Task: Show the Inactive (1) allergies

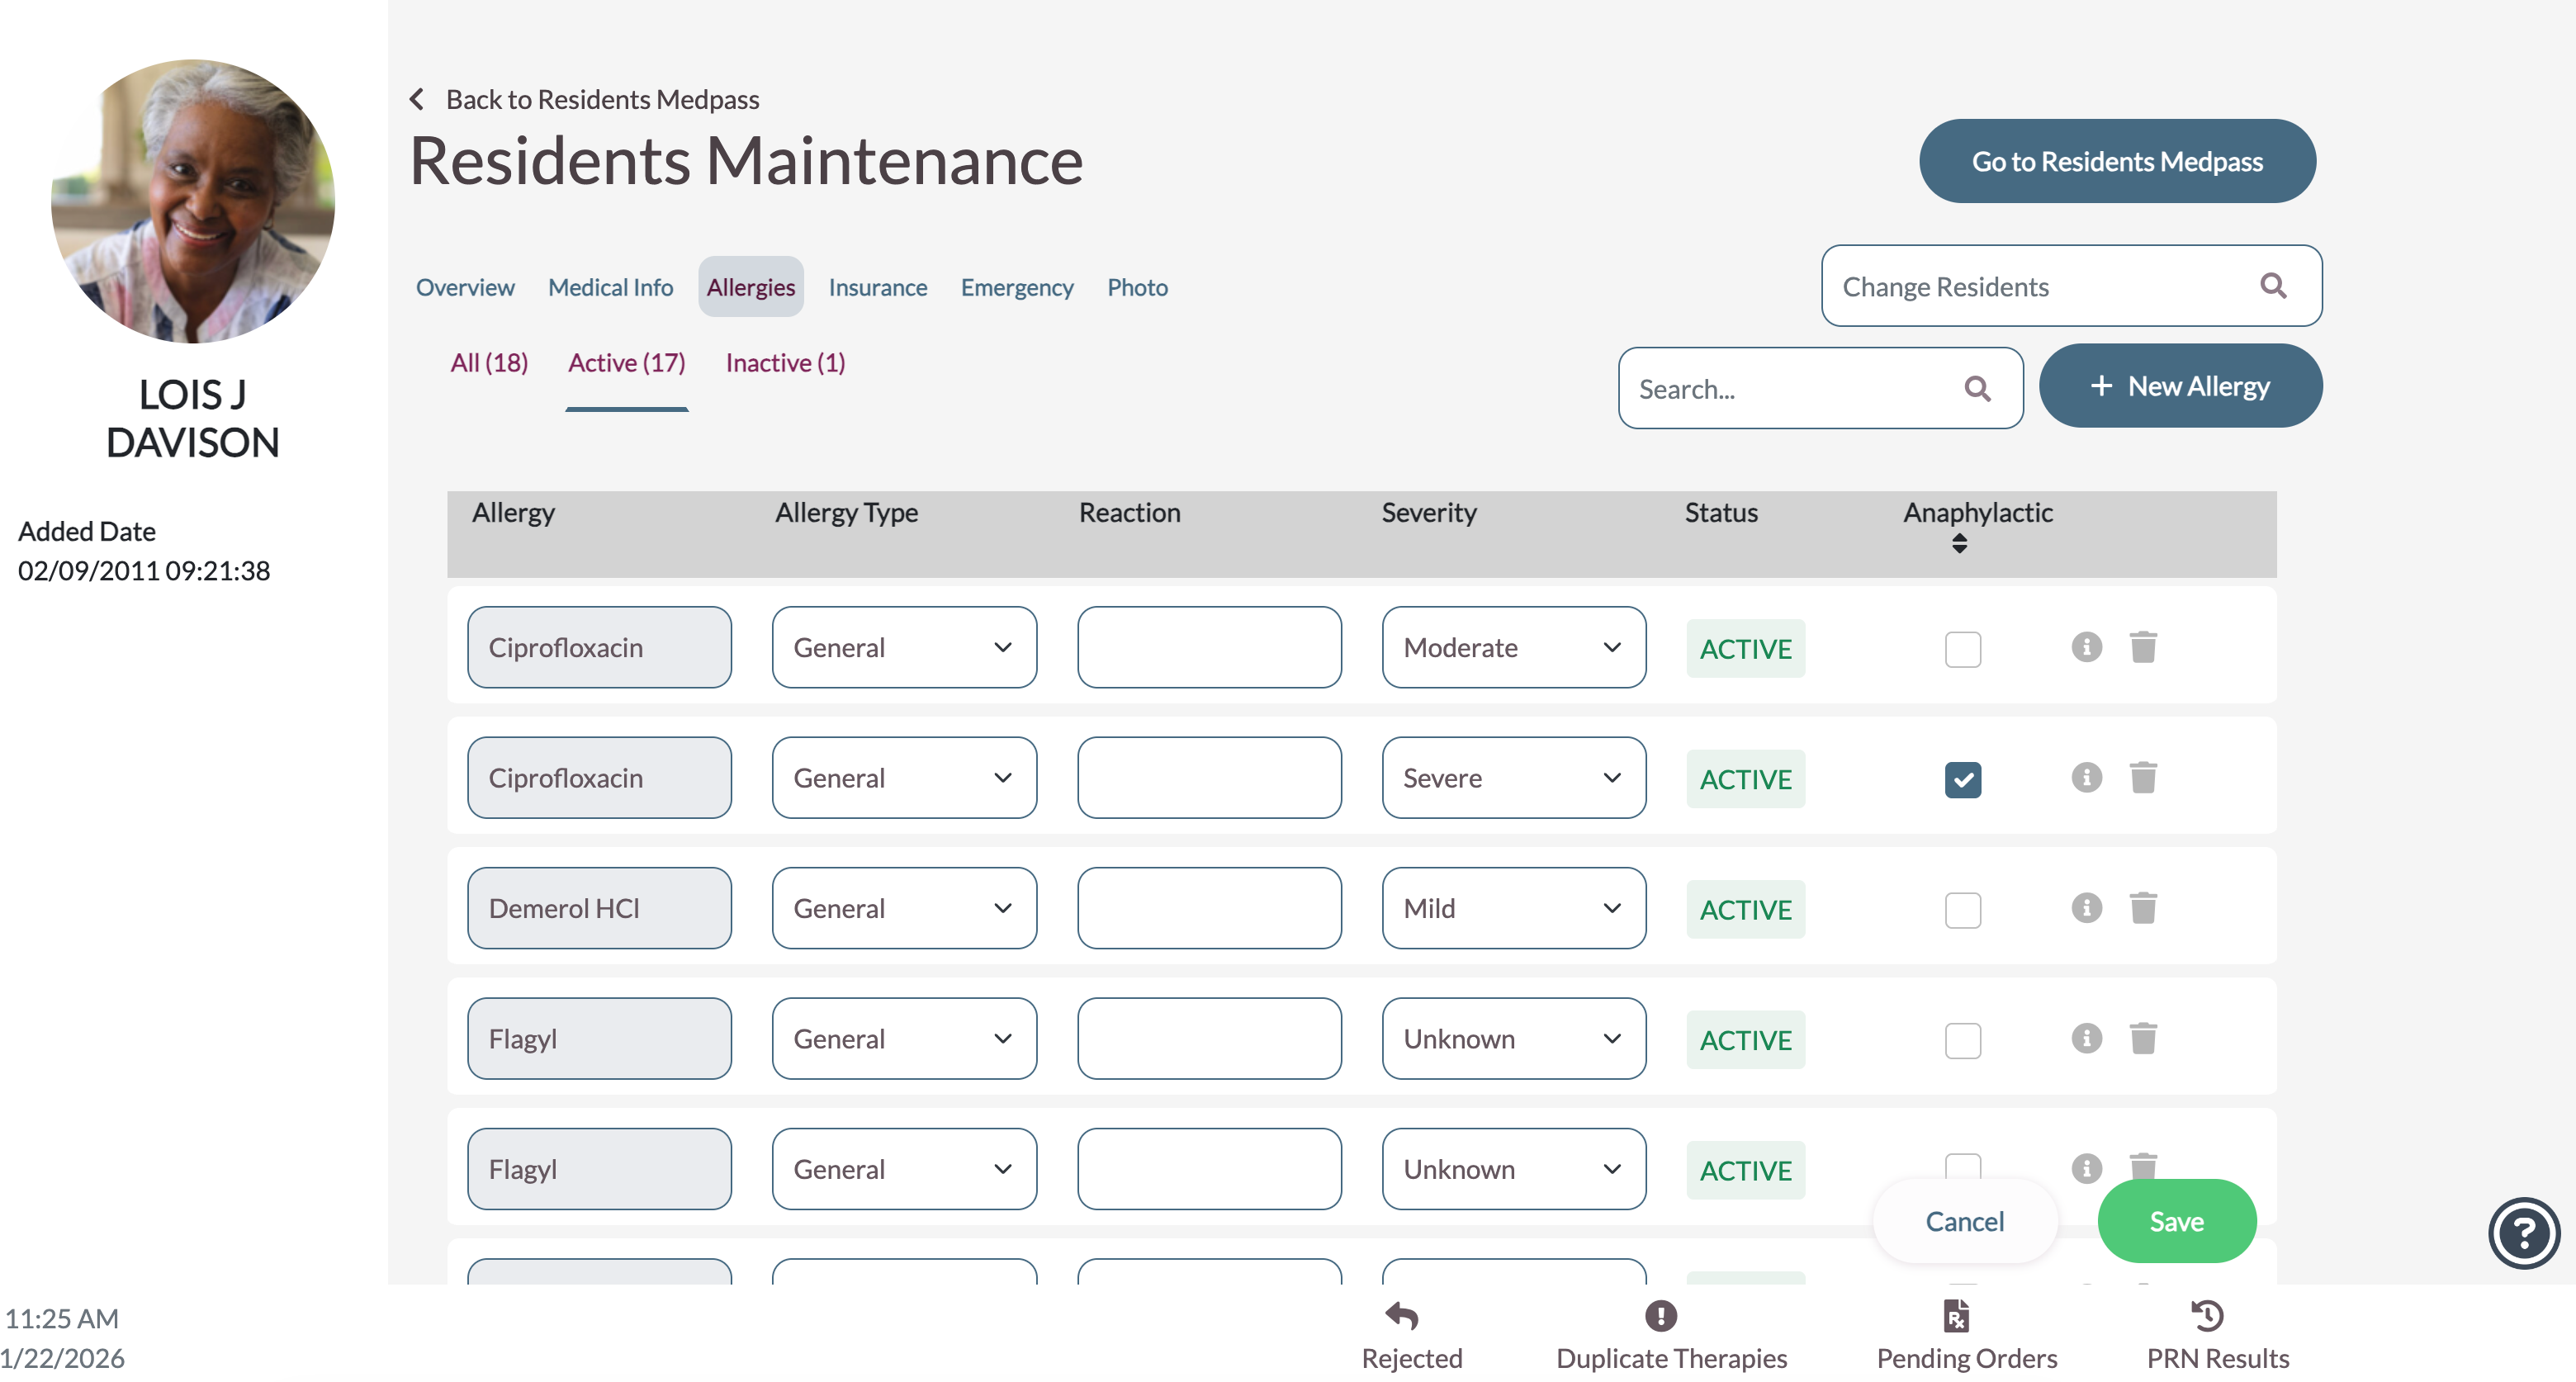Action: pos(785,362)
